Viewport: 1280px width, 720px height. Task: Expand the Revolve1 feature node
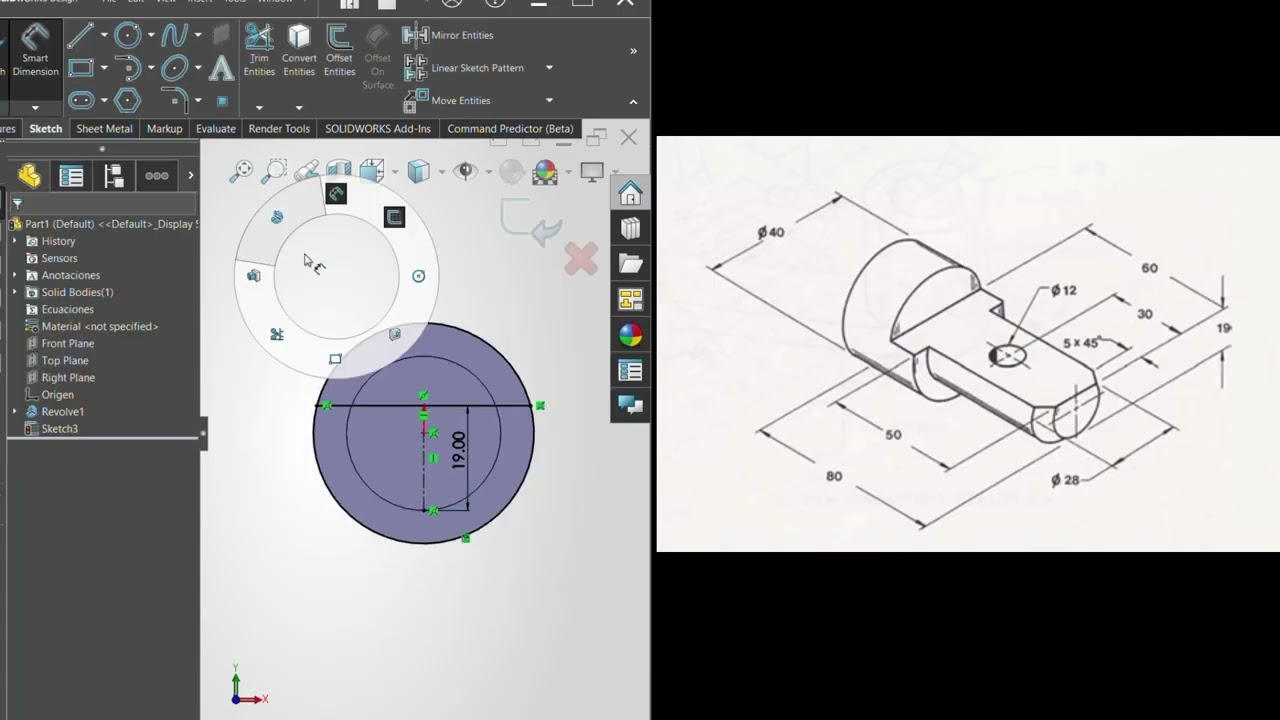click(x=15, y=411)
